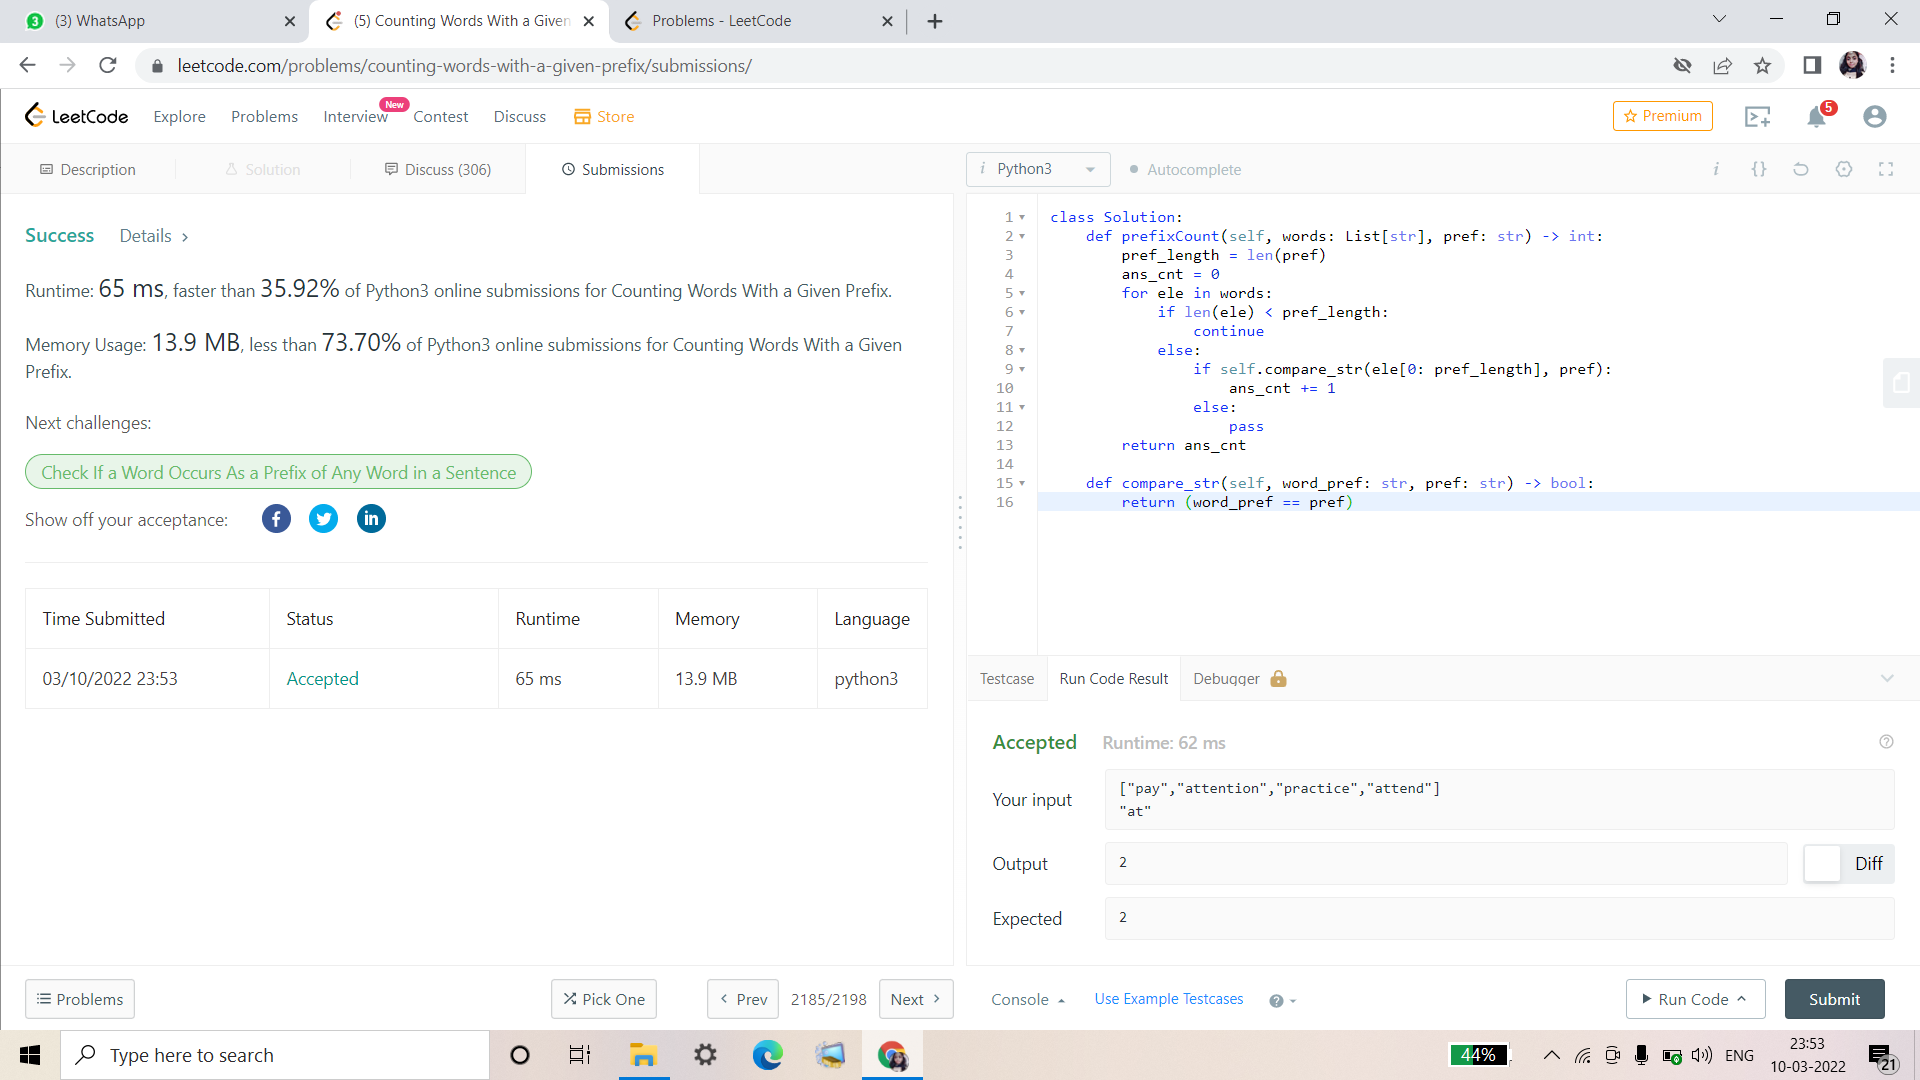Click Pick One random problem

pos(604,999)
